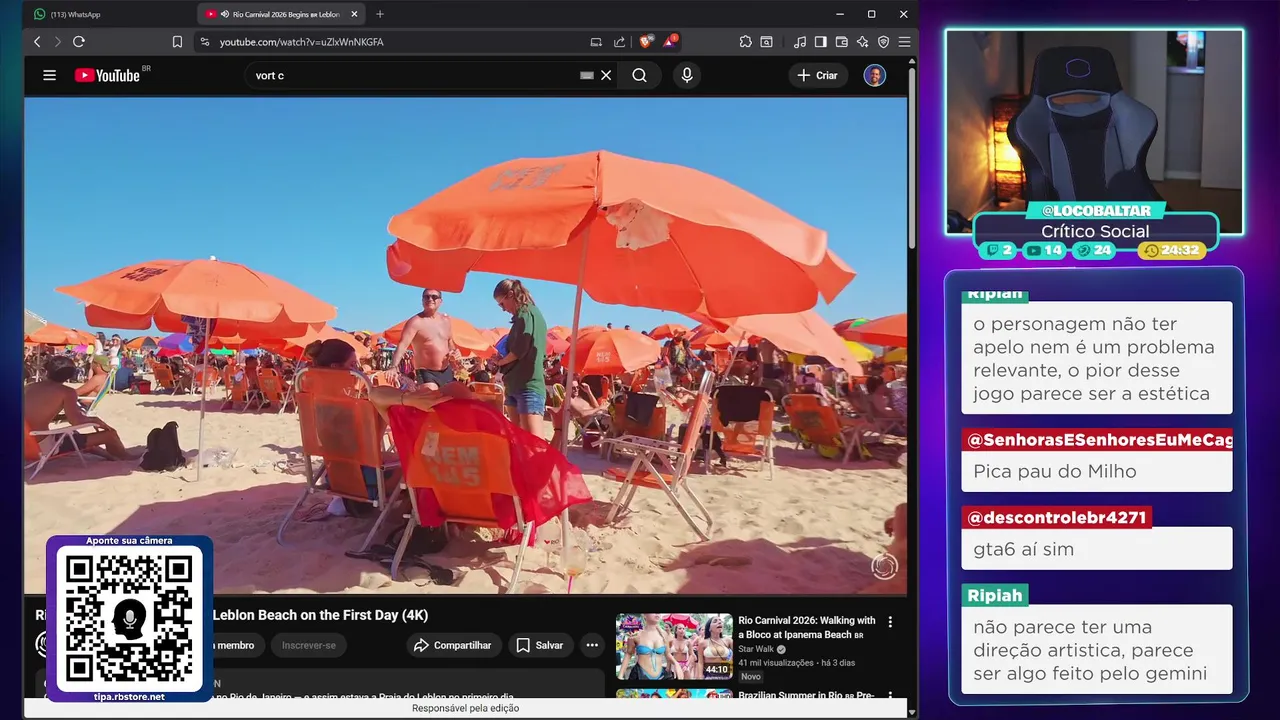Open 'Rio Carnival 2026: Walking with a Bloco' title

point(807,627)
